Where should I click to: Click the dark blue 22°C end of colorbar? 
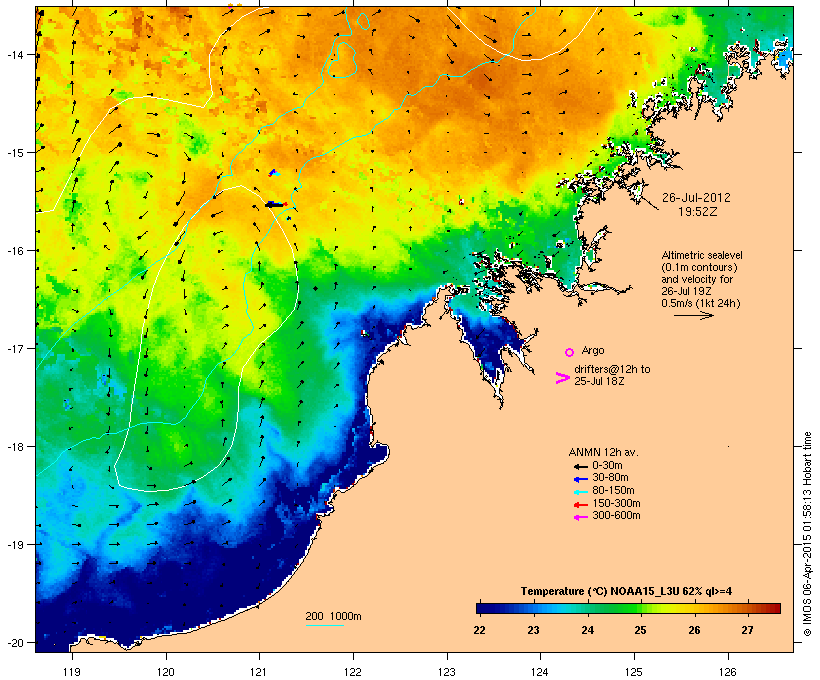pyautogui.click(x=480, y=608)
